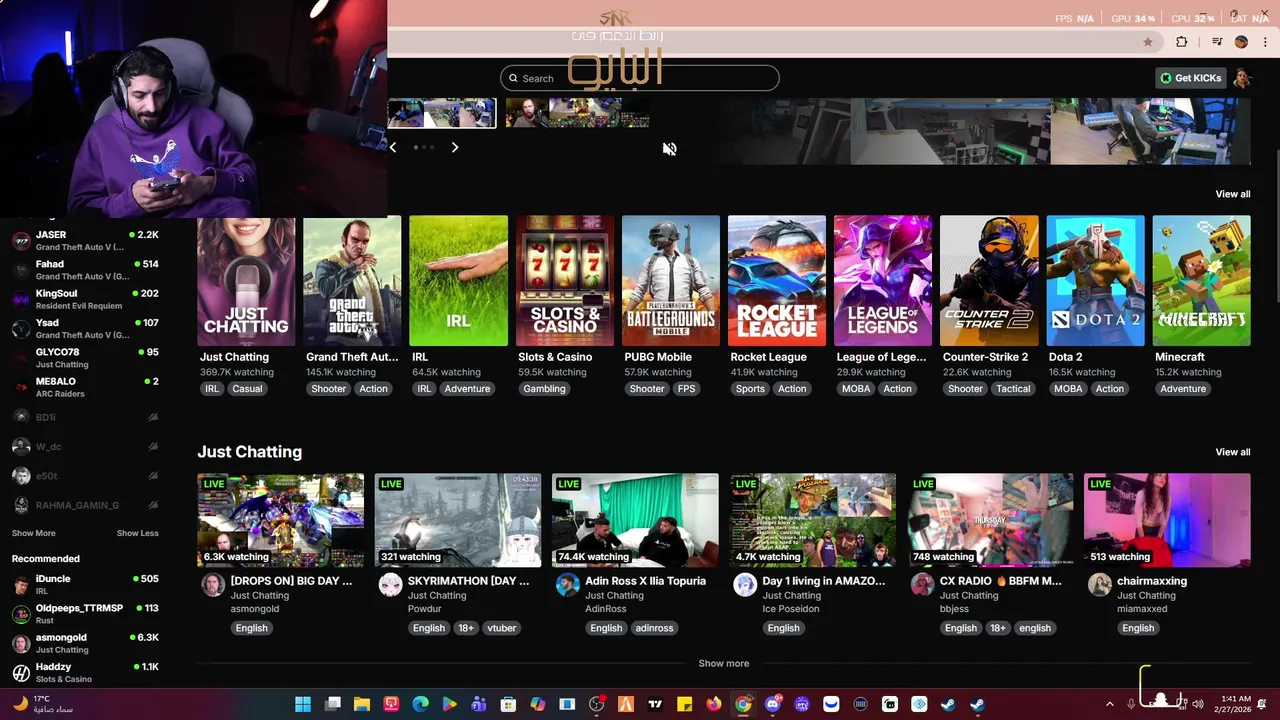
Task: Open the Chrome media controls icon
Action: [x=1217, y=42]
